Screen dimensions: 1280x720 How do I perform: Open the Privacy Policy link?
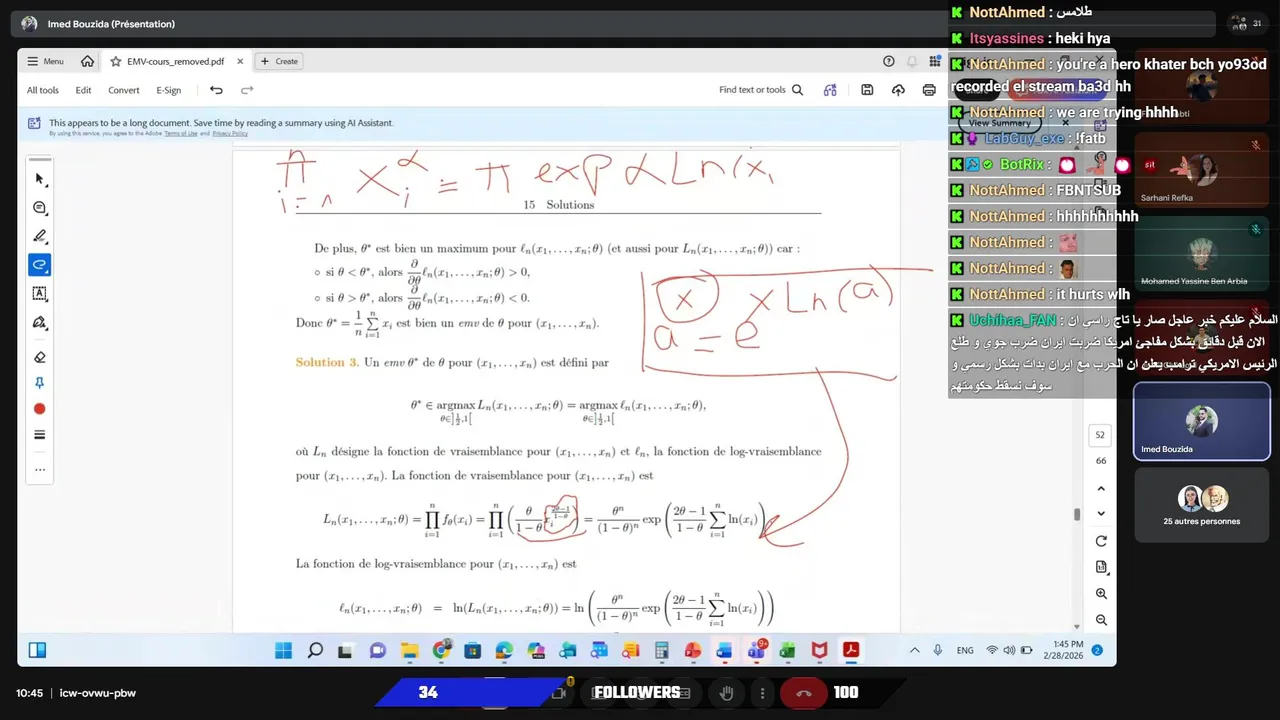tap(230, 133)
